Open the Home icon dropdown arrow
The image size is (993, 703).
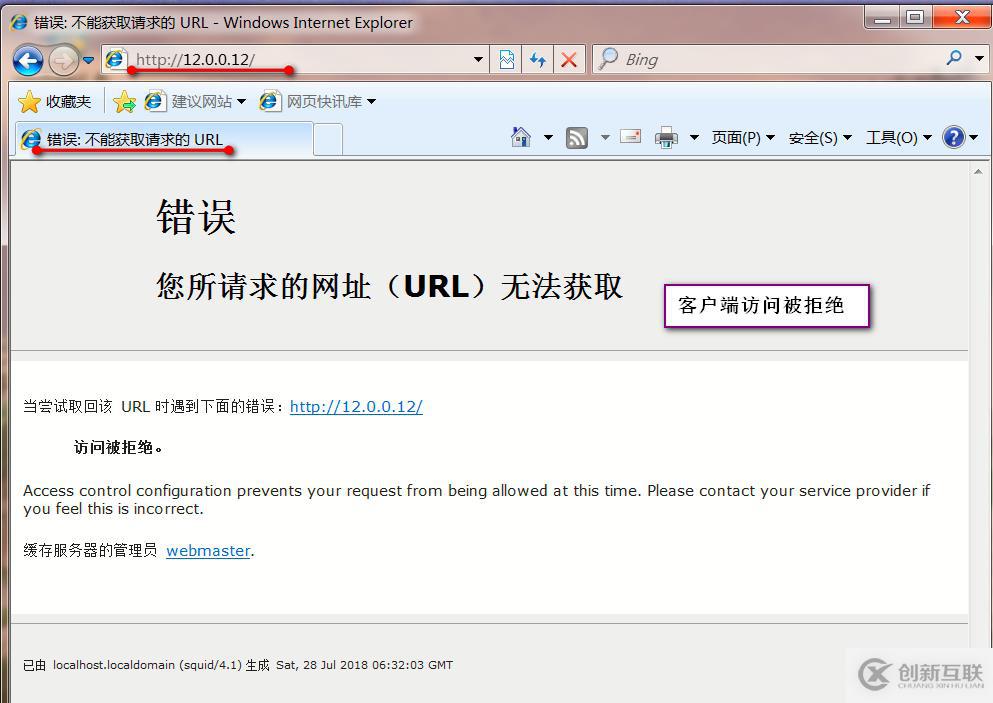click(546, 137)
